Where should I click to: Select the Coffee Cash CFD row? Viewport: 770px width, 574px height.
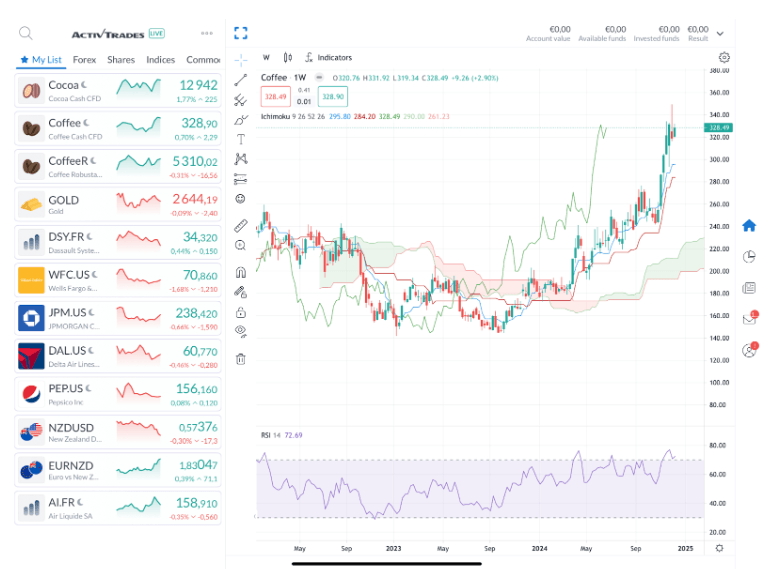118,129
